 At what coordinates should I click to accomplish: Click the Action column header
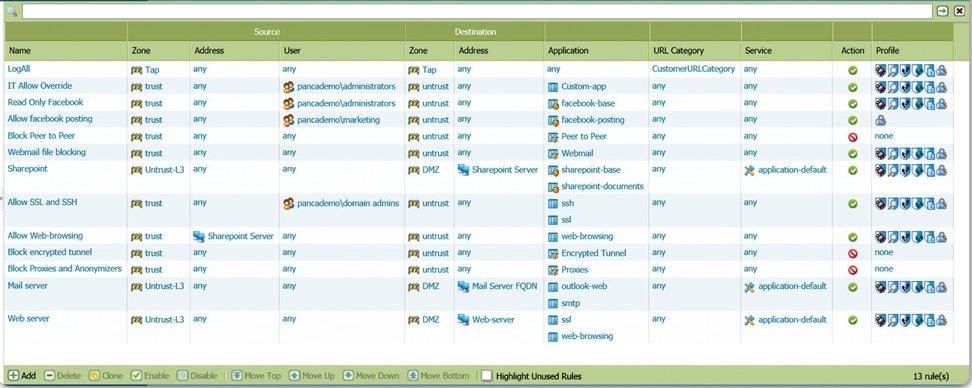[x=852, y=51]
